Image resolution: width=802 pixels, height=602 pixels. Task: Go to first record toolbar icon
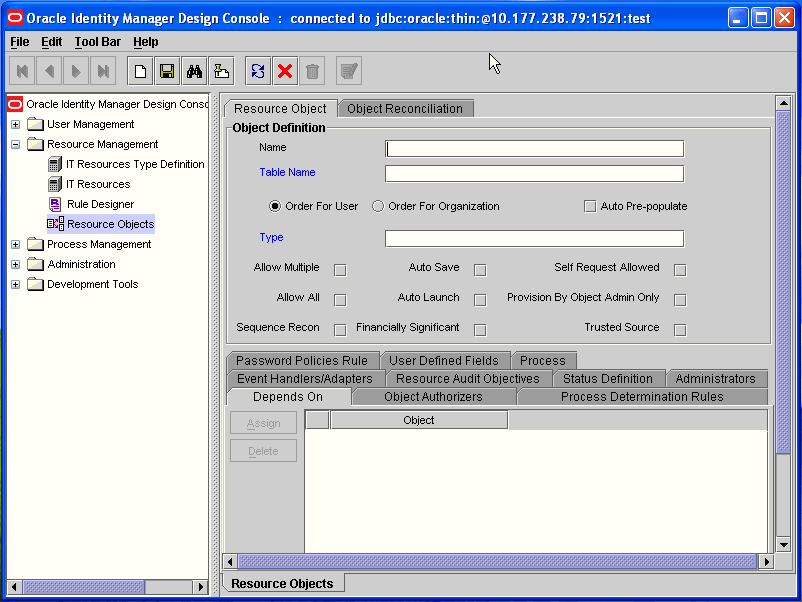click(x=22, y=71)
